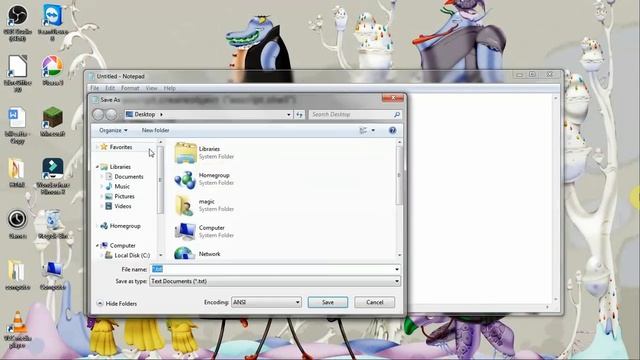Open the Format menu in Notepad
The image size is (640, 360).
(130, 88)
